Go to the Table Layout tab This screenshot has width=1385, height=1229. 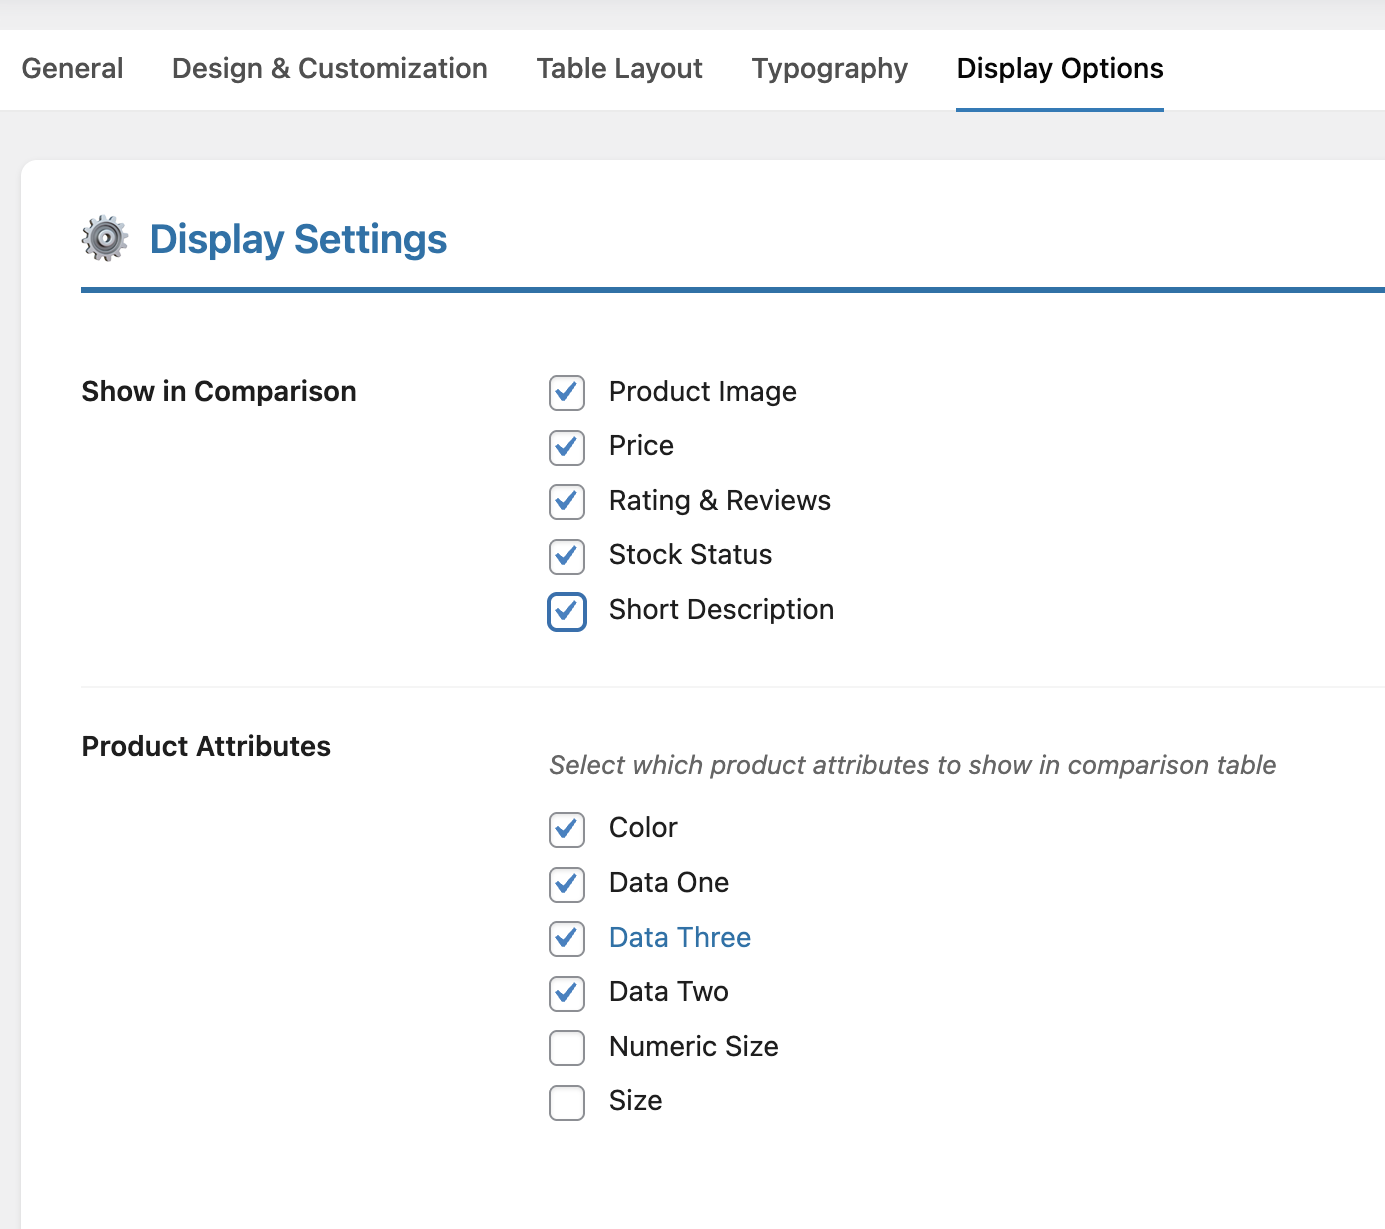[619, 69]
